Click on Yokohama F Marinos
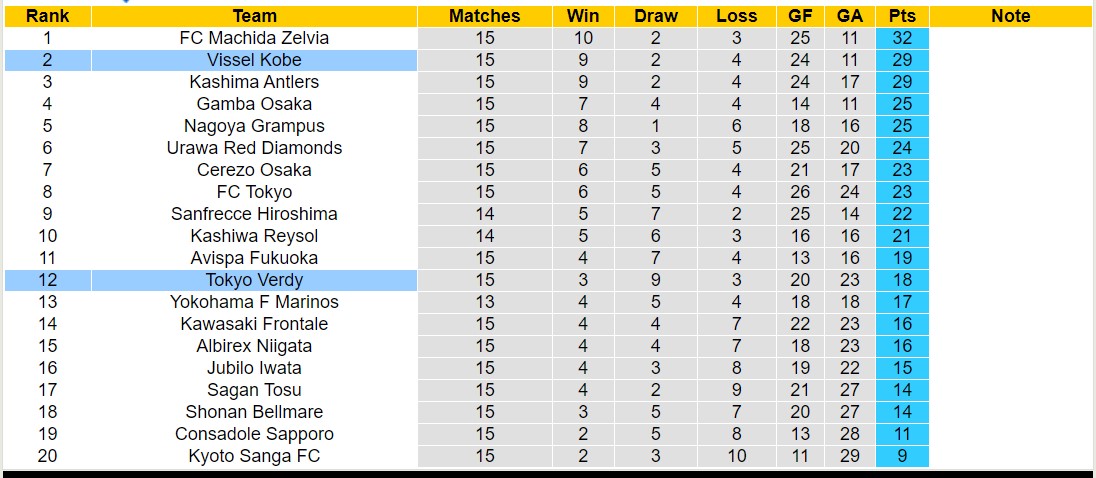This screenshot has width=1096, height=478. coord(254,302)
